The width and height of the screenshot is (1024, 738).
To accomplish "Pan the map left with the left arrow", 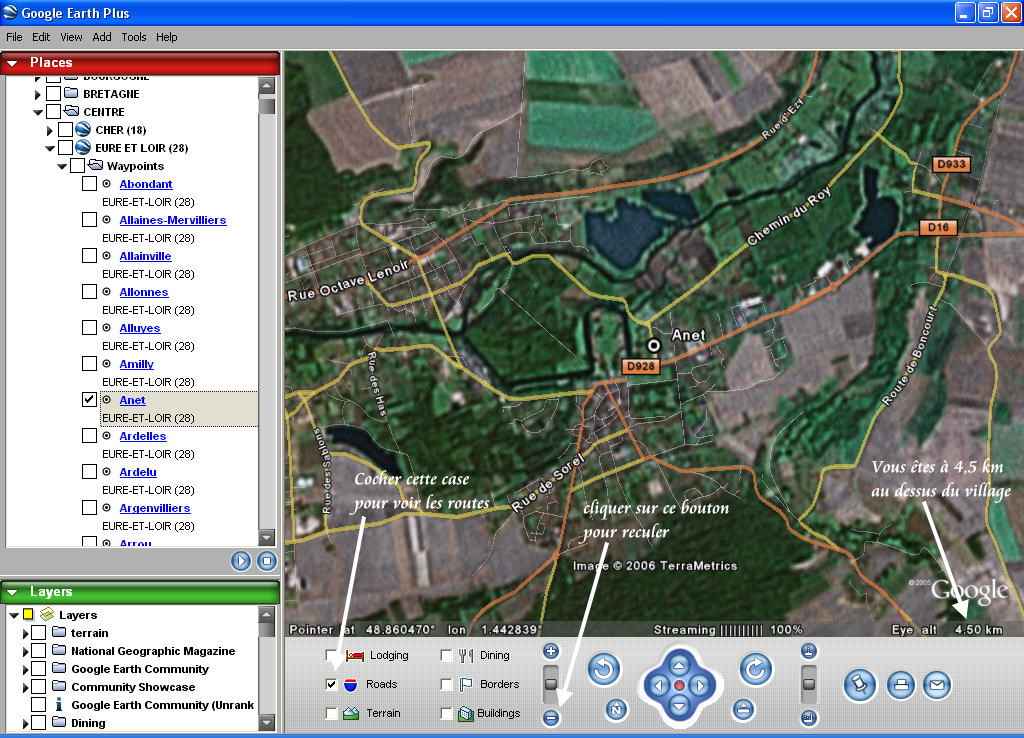I will (x=659, y=686).
